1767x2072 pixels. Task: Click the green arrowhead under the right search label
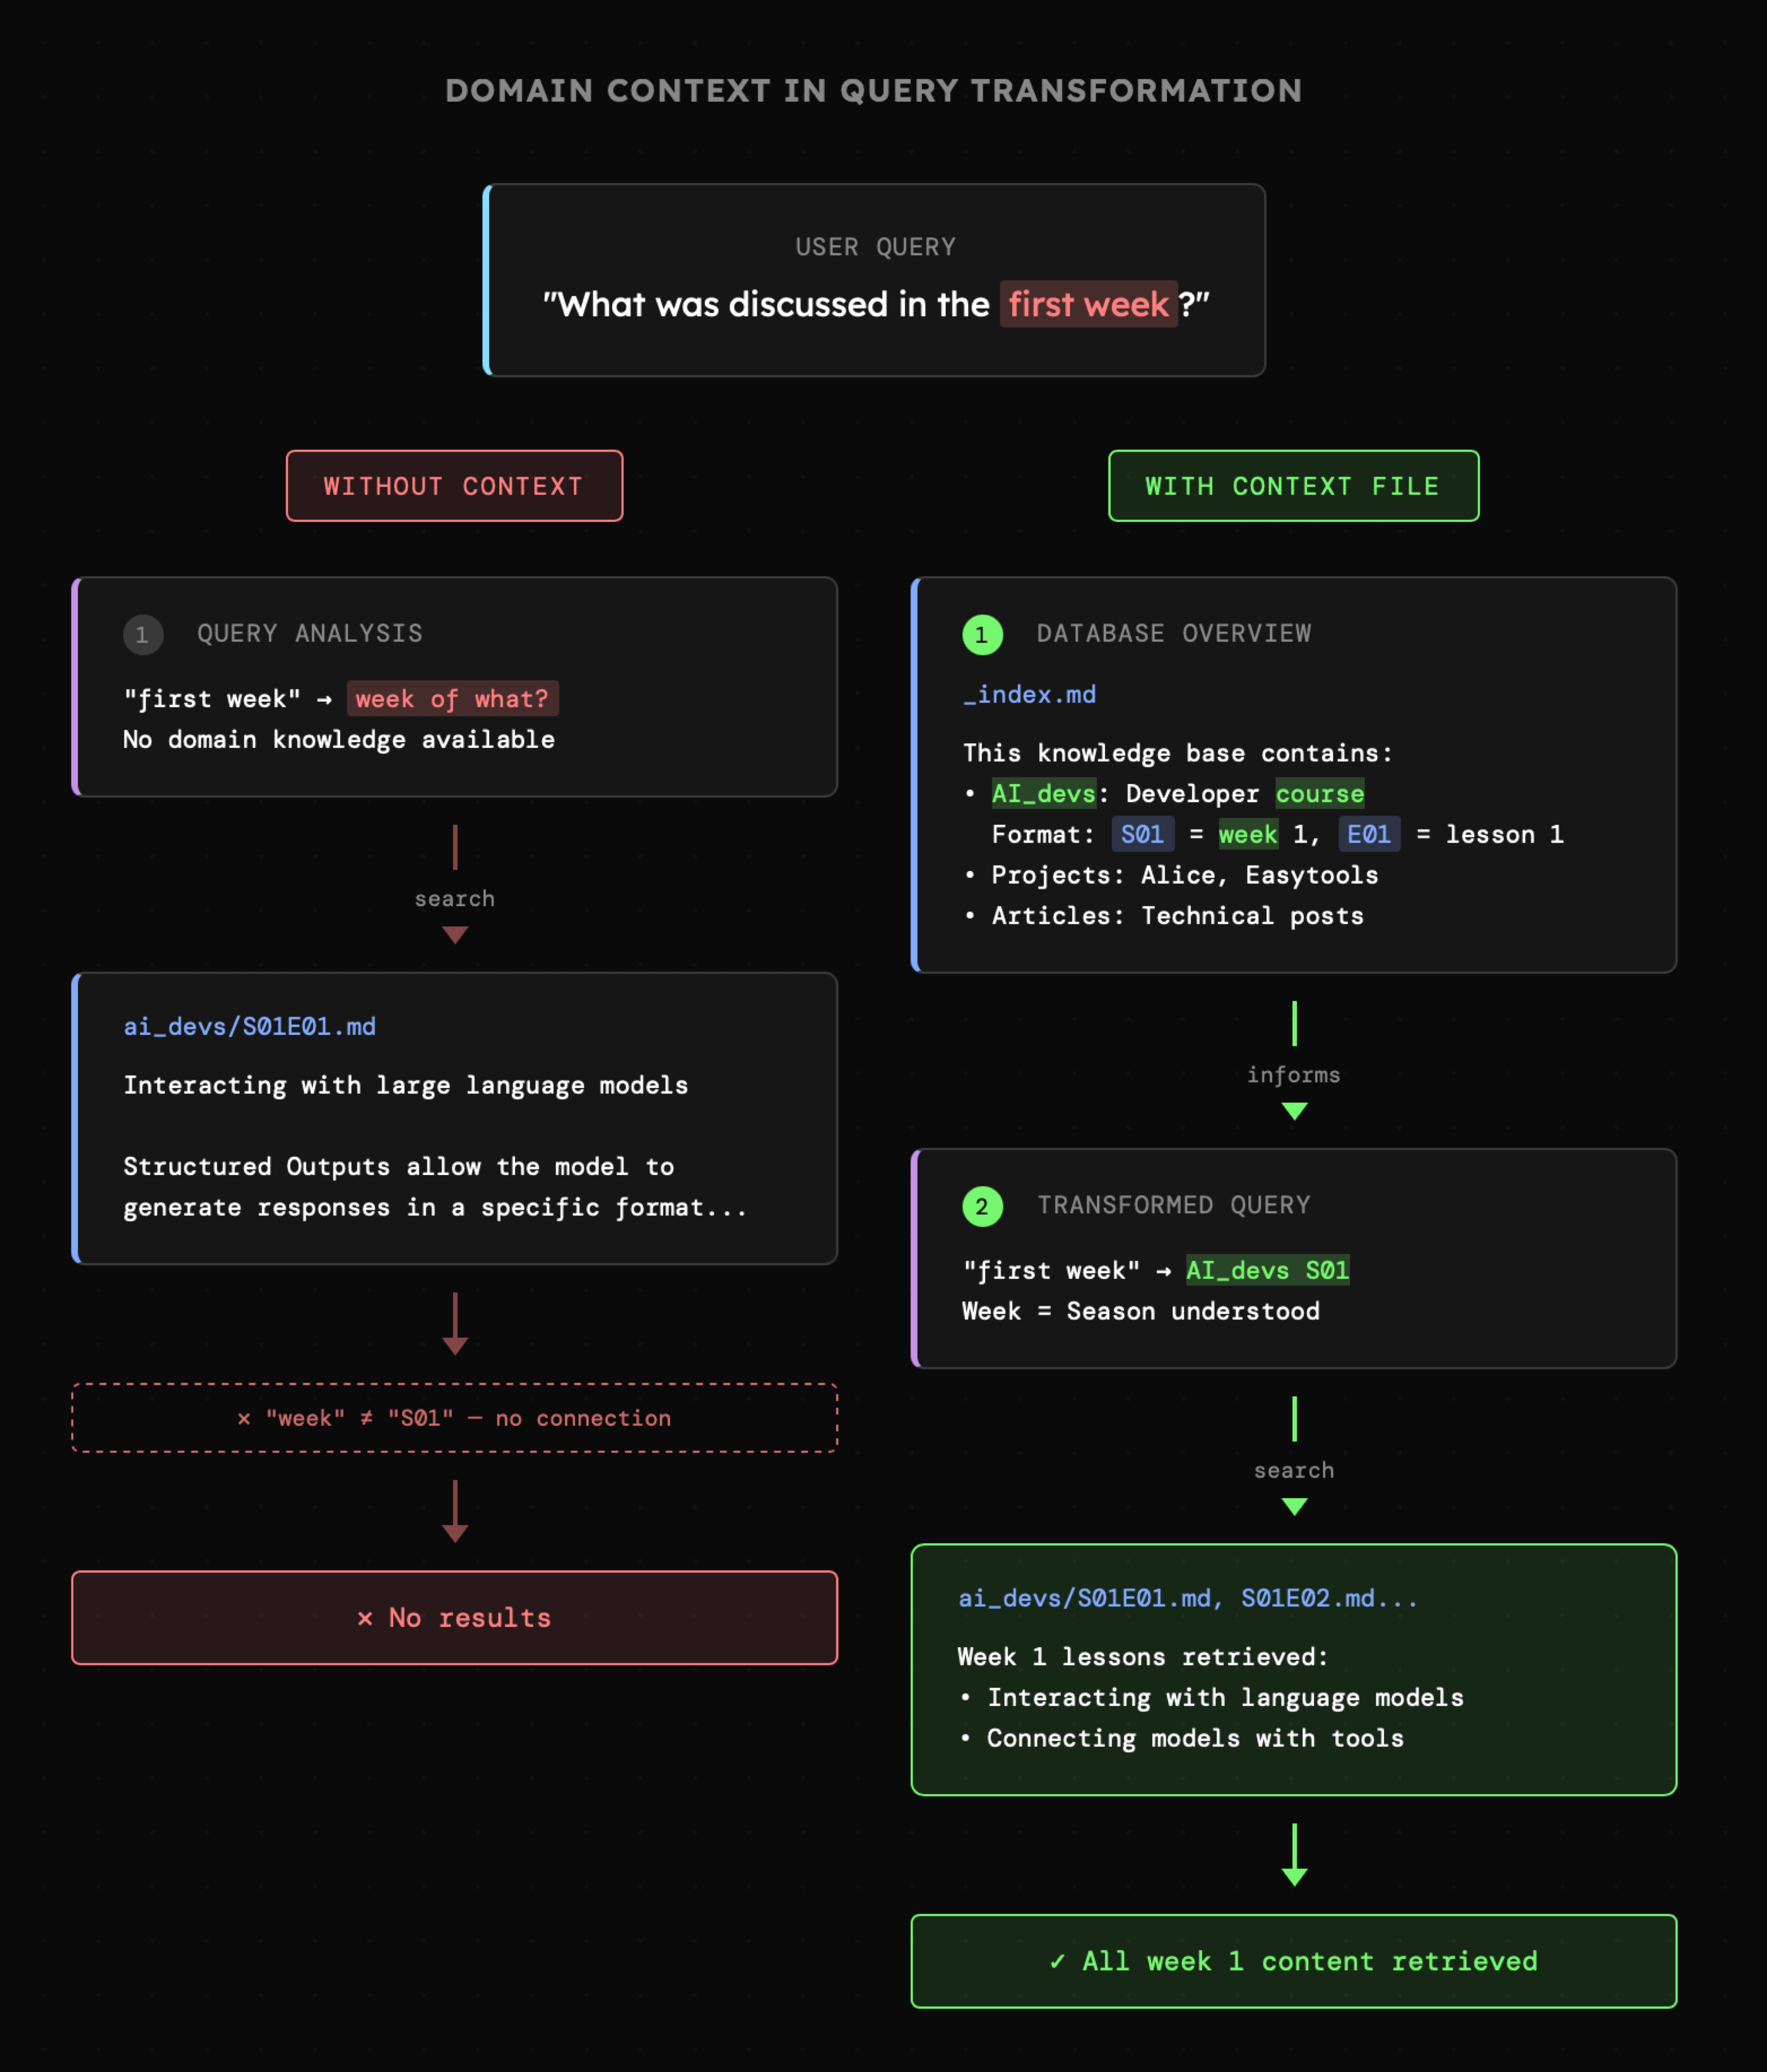pos(1294,1507)
